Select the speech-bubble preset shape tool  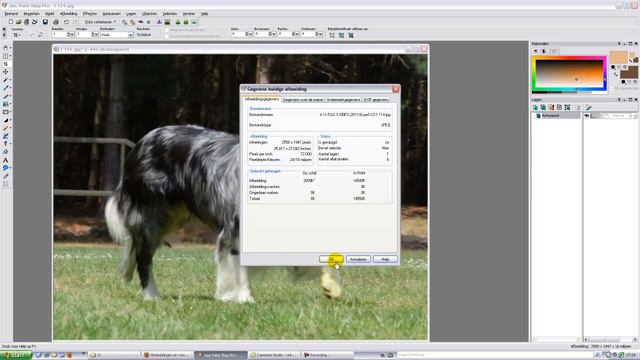coord(6,168)
